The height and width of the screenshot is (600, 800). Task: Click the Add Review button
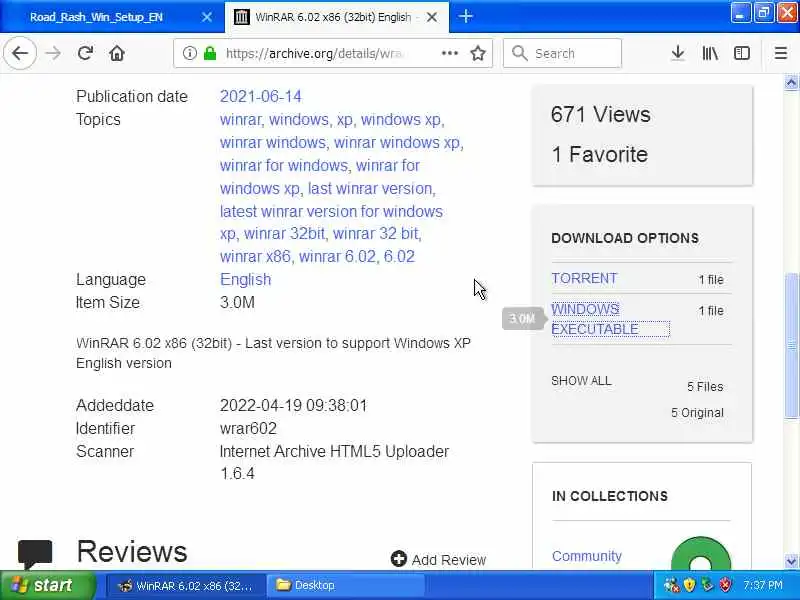438,560
